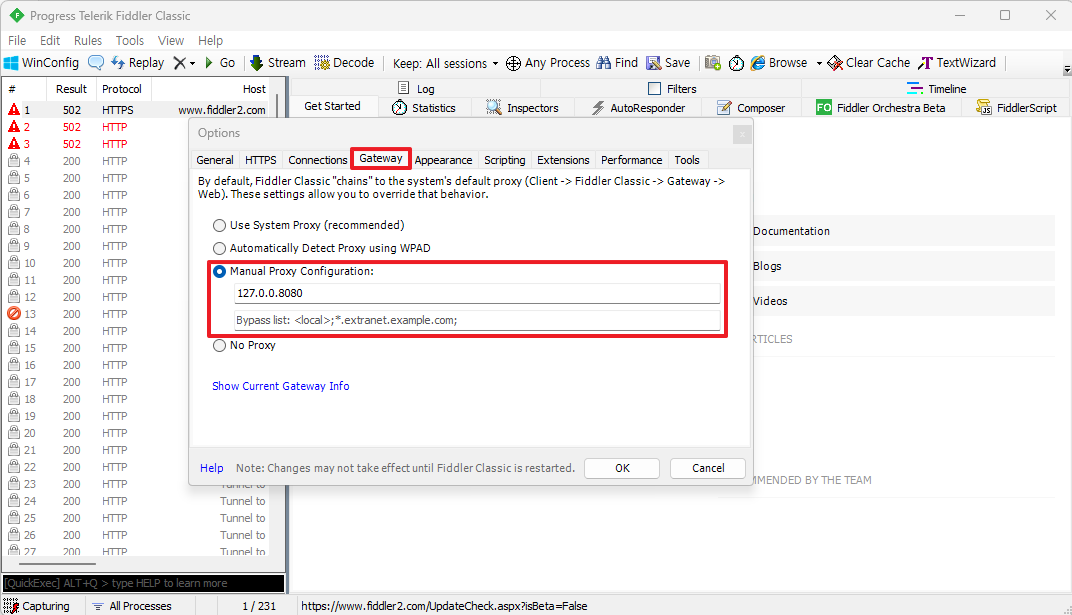This screenshot has width=1072, height=615.
Task: Click the comment speech bubble icon
Action: tap(96, 63)
